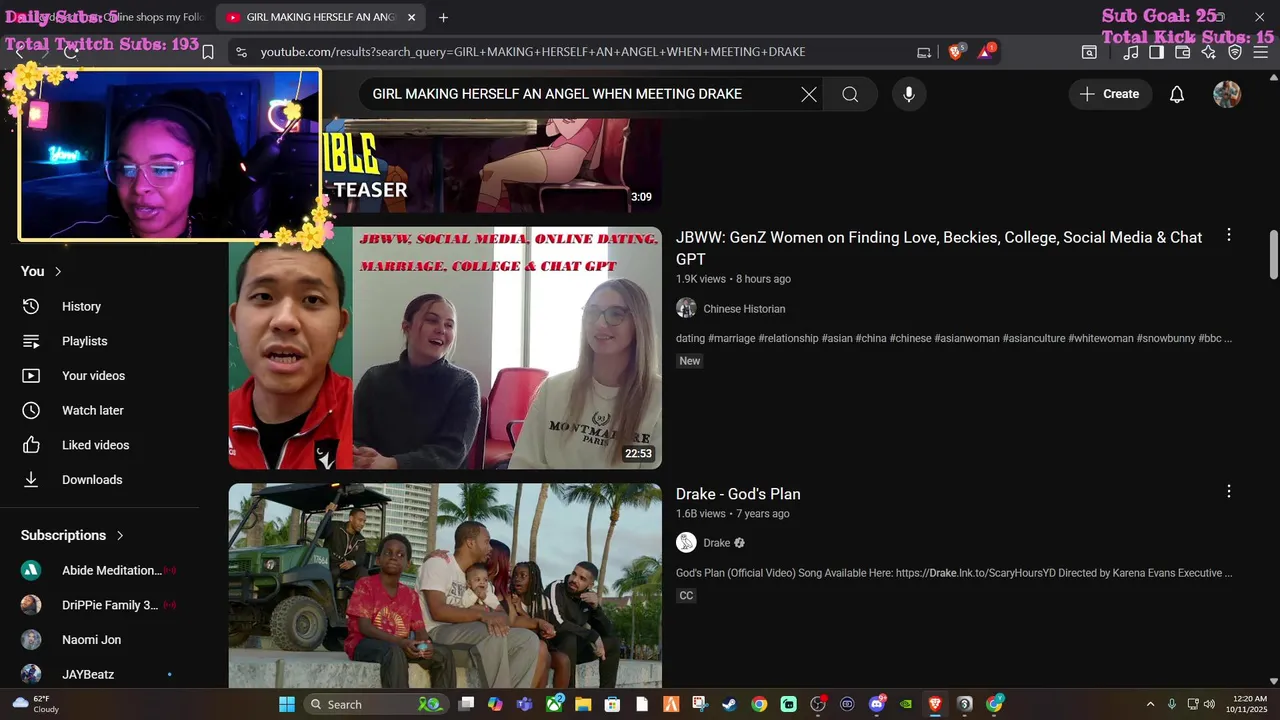Open Drake's channel name link
Viewport: 1280px width, 720px height.
[716, 543]
